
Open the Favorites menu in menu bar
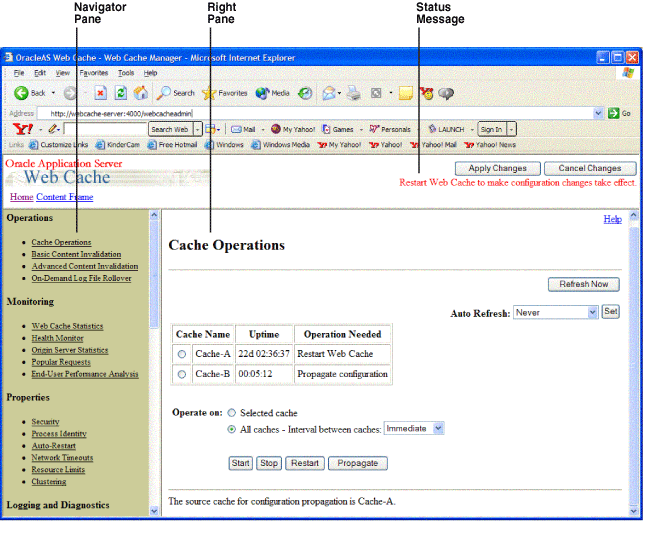pos(93,73)
